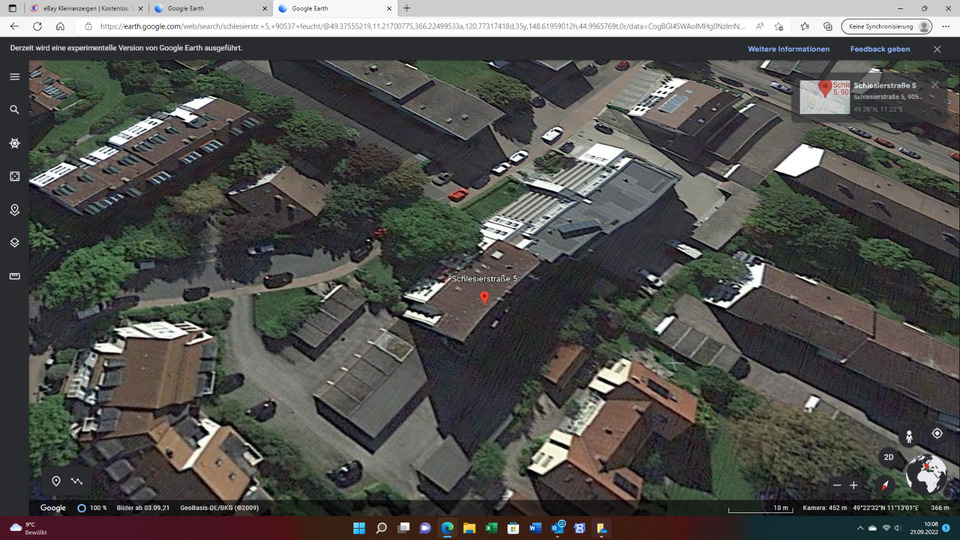Click the mini globe overview thumbnail
The width and height of the screenshot is (960, 540).
pyautogui.click(x=926, y=475)
